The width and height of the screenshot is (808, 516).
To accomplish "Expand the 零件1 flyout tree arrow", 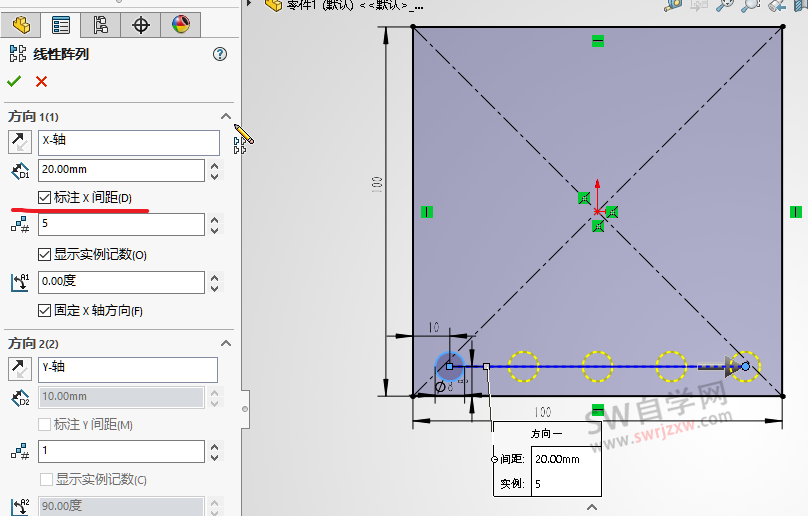I will (249, 3).
